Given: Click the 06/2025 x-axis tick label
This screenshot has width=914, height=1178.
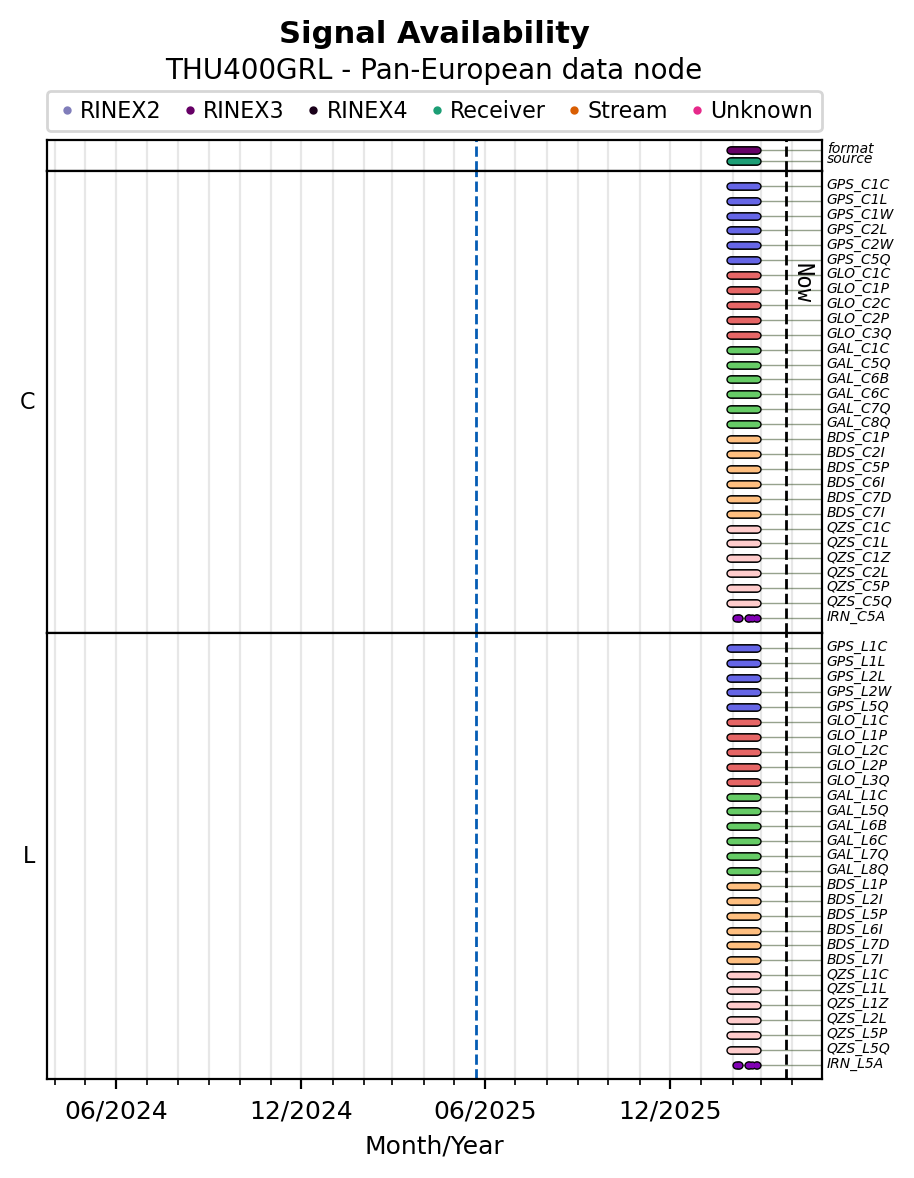Looking at the screenshot, I should pos(485,1111).
